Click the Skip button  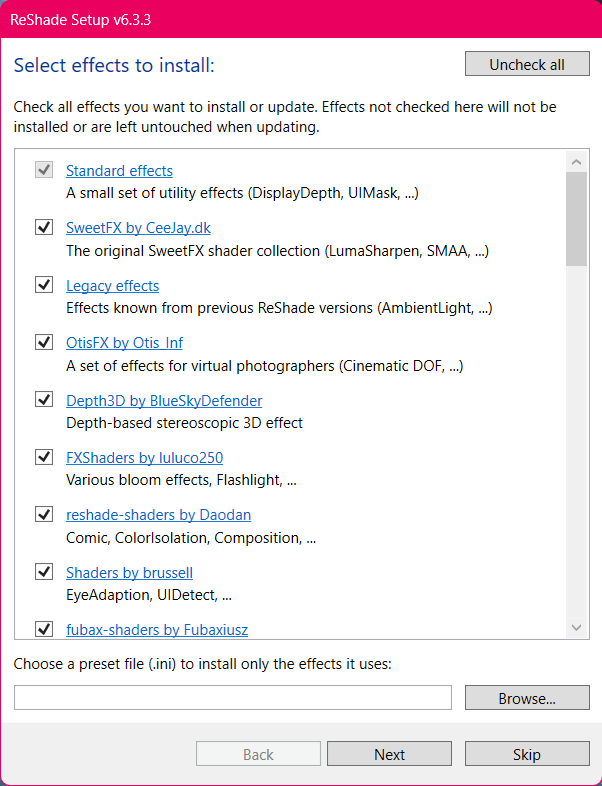pos(527,754)
